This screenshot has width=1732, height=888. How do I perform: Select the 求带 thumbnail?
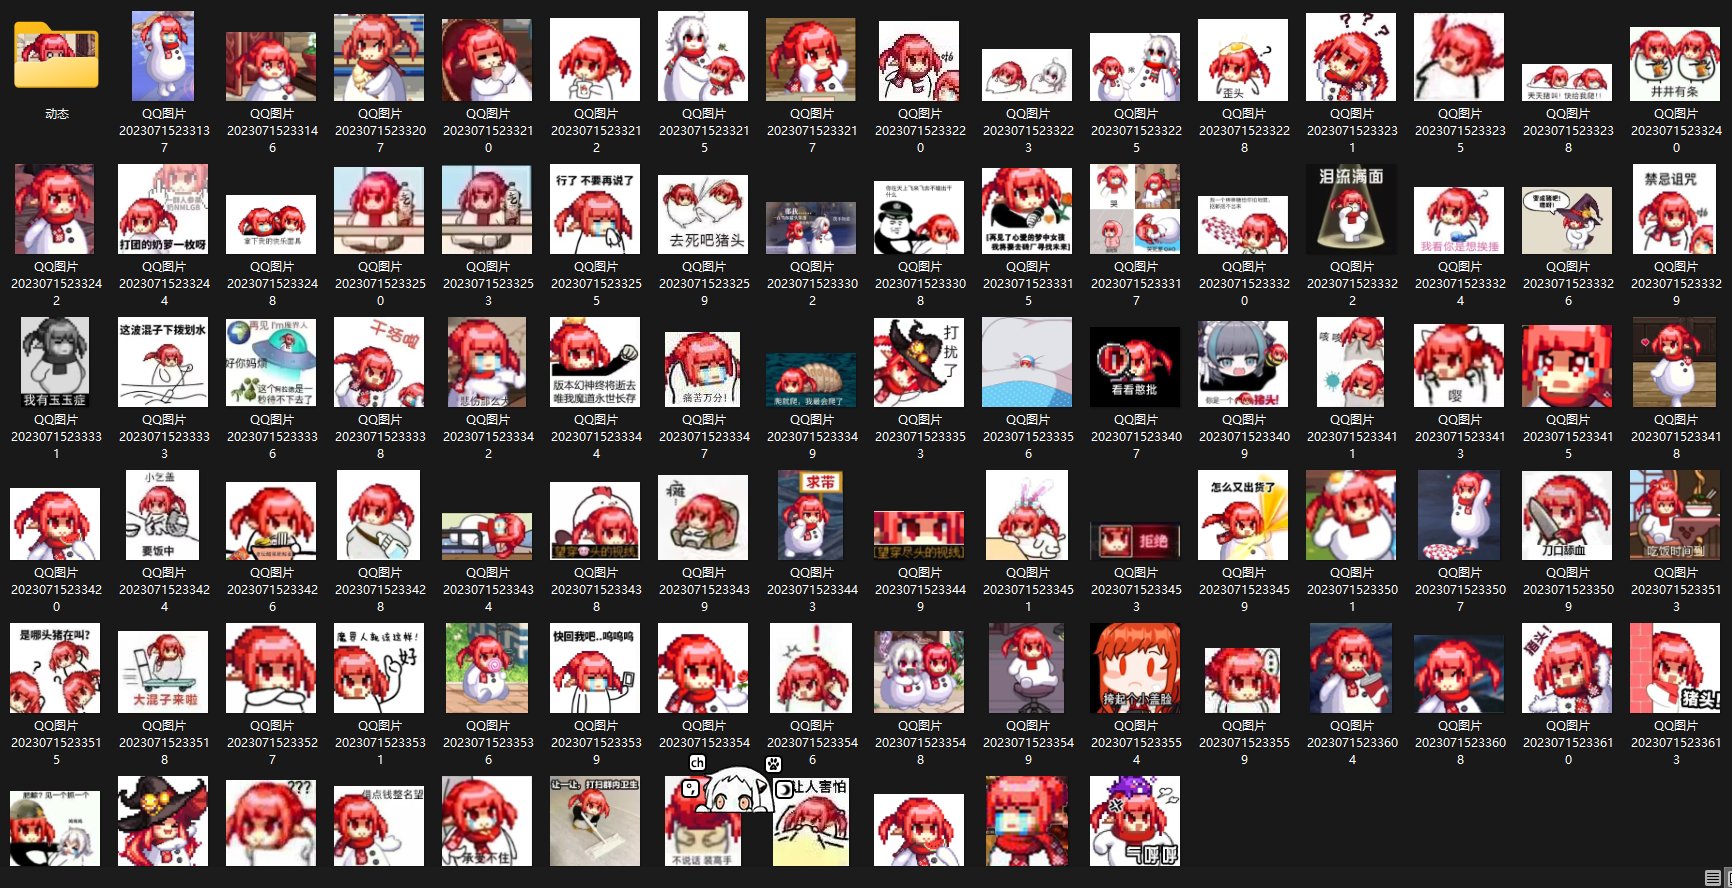pyautogui.click(x=812, y=515)
